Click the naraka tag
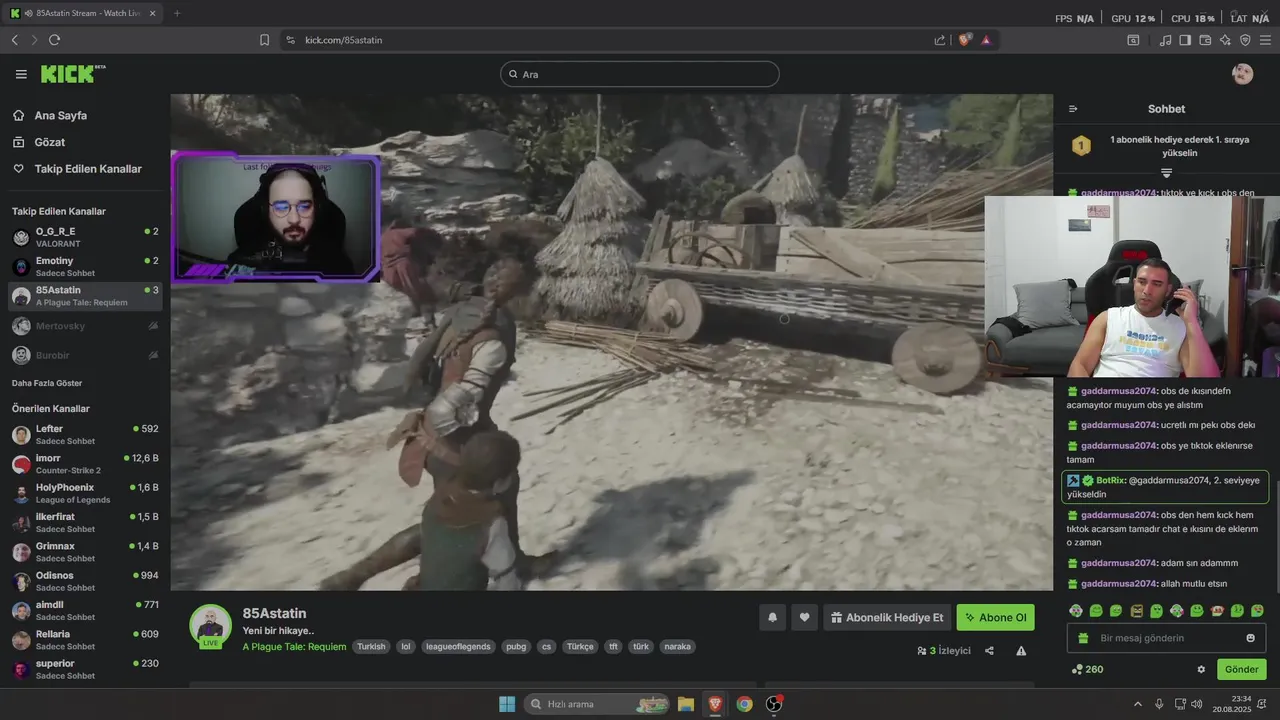Viewport: 1280px width, 720px height. click(677, 647)
